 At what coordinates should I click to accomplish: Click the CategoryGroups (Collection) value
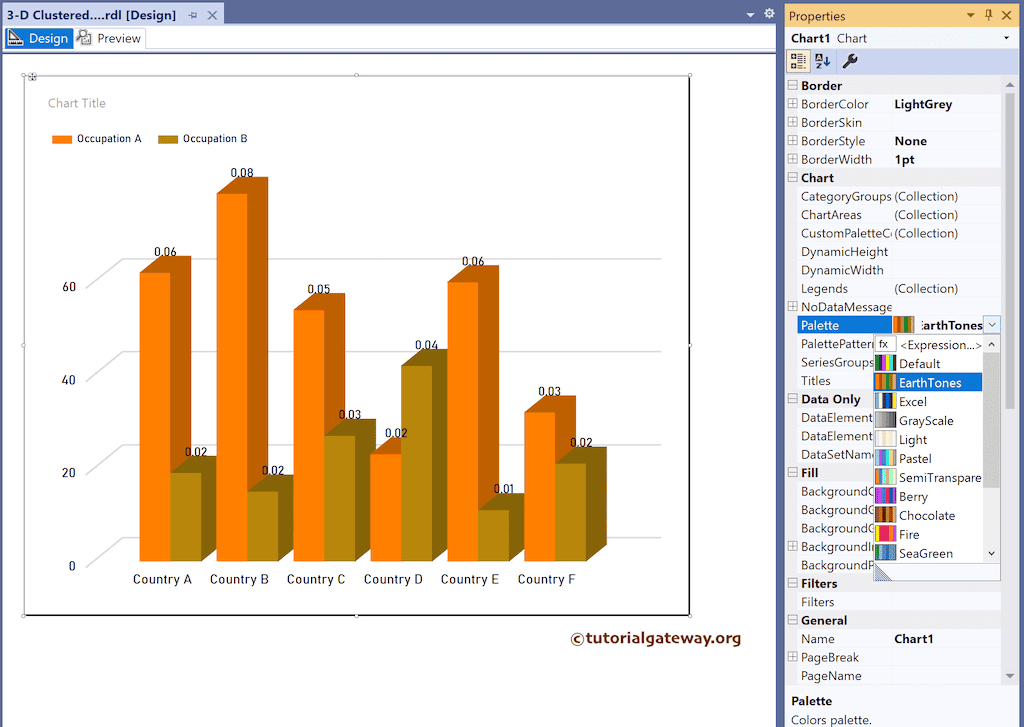[926, 196]
